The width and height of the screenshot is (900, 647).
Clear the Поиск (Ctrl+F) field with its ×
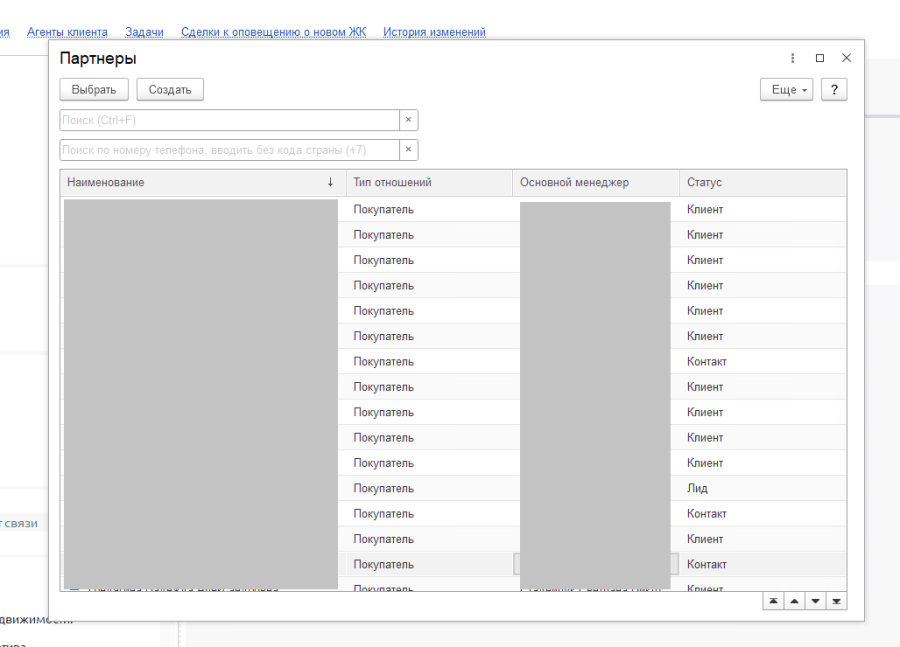(x=408, y=120)
